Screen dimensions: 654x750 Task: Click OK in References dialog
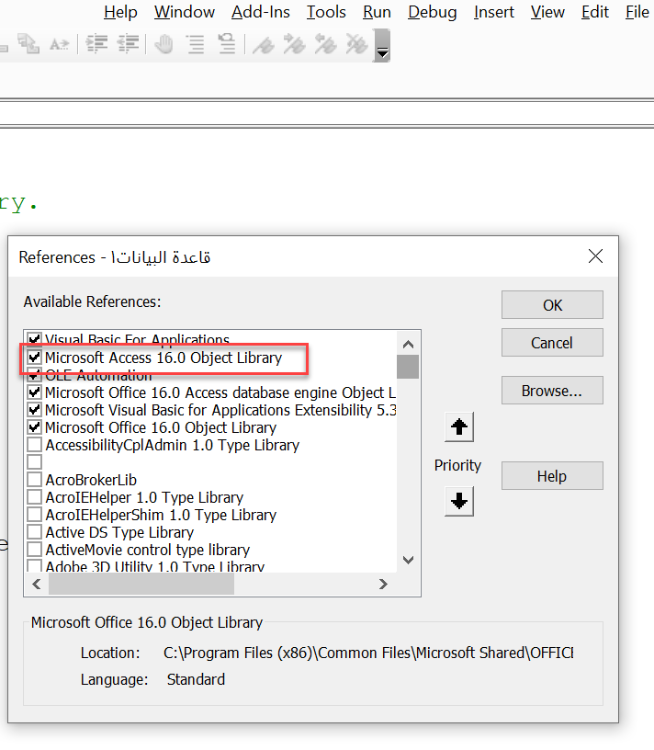[552, 305]
